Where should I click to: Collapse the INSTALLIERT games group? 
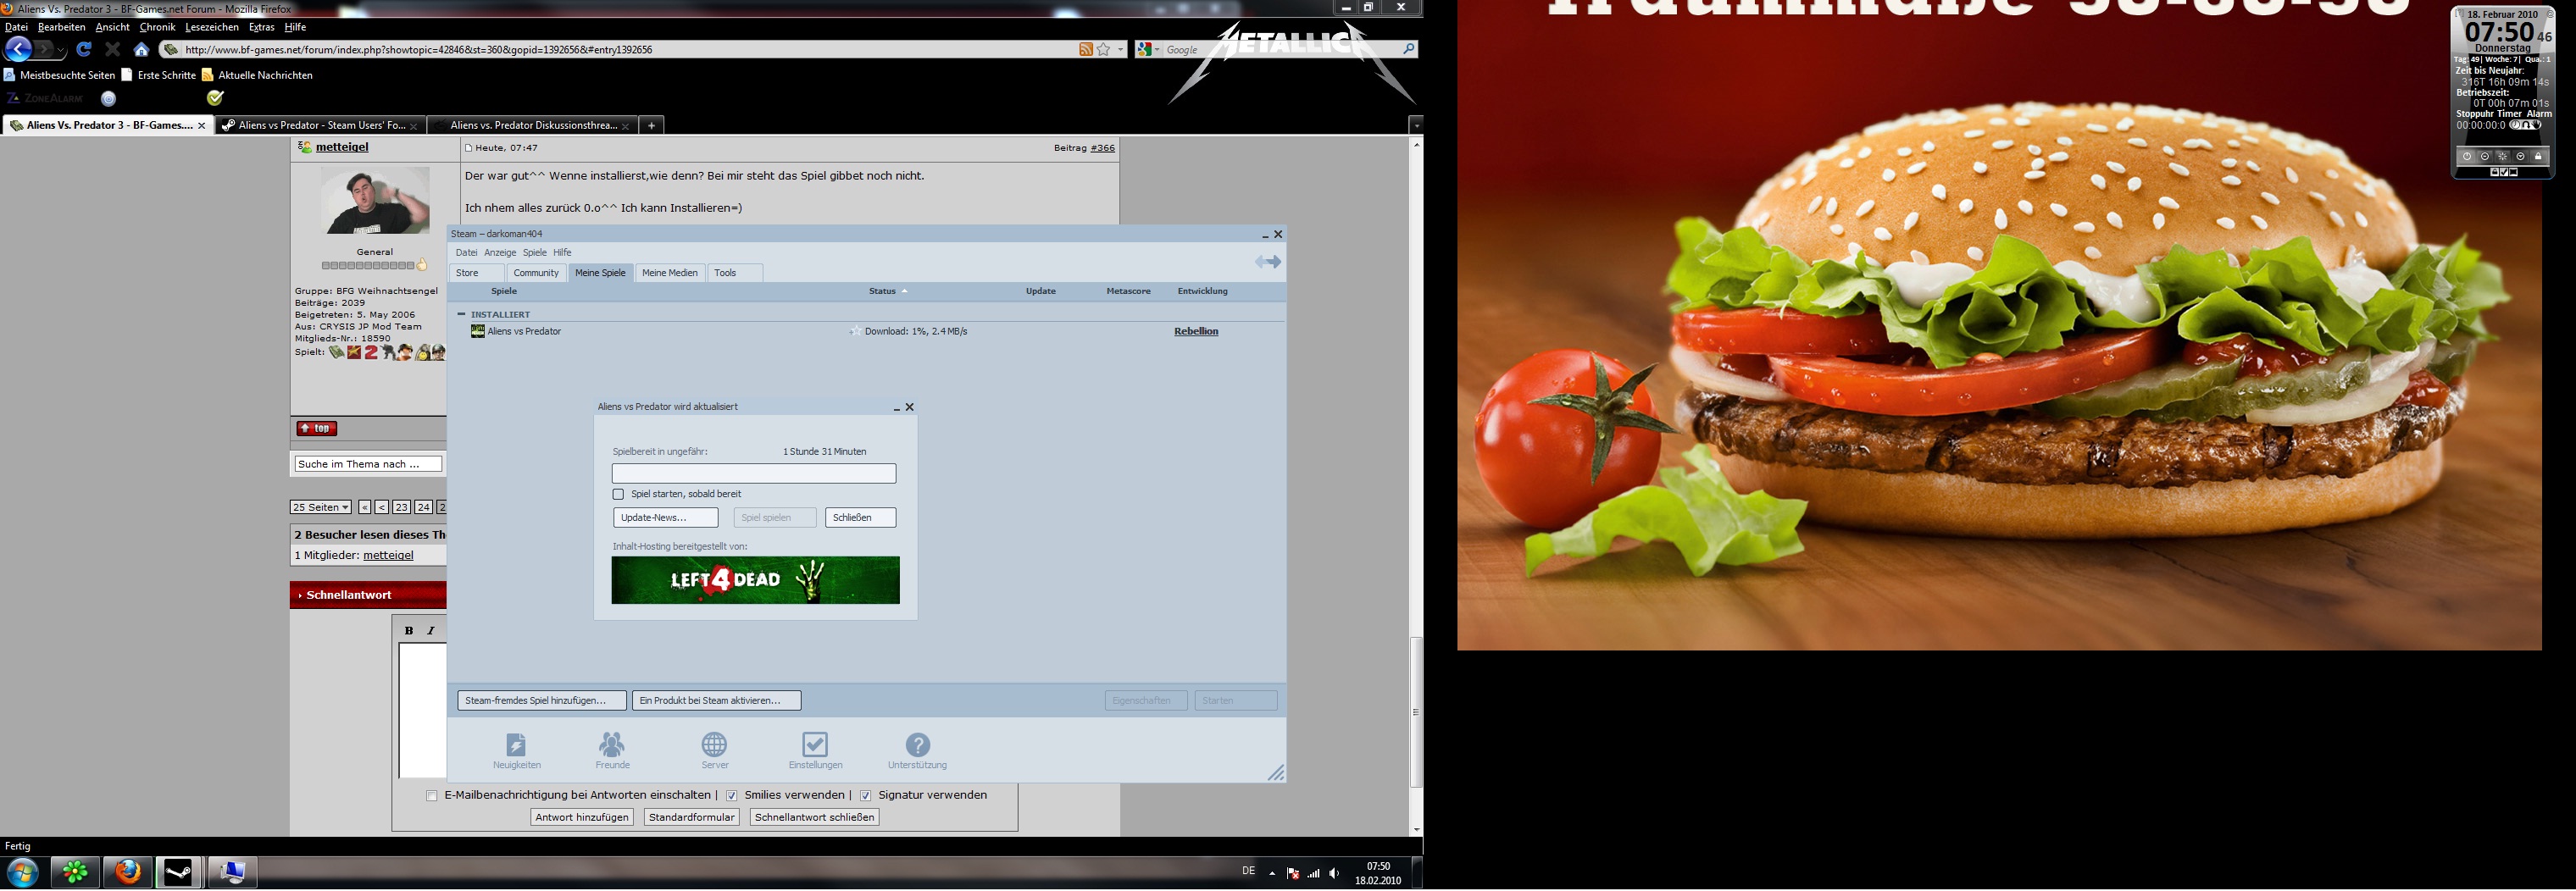click(461, 314)
